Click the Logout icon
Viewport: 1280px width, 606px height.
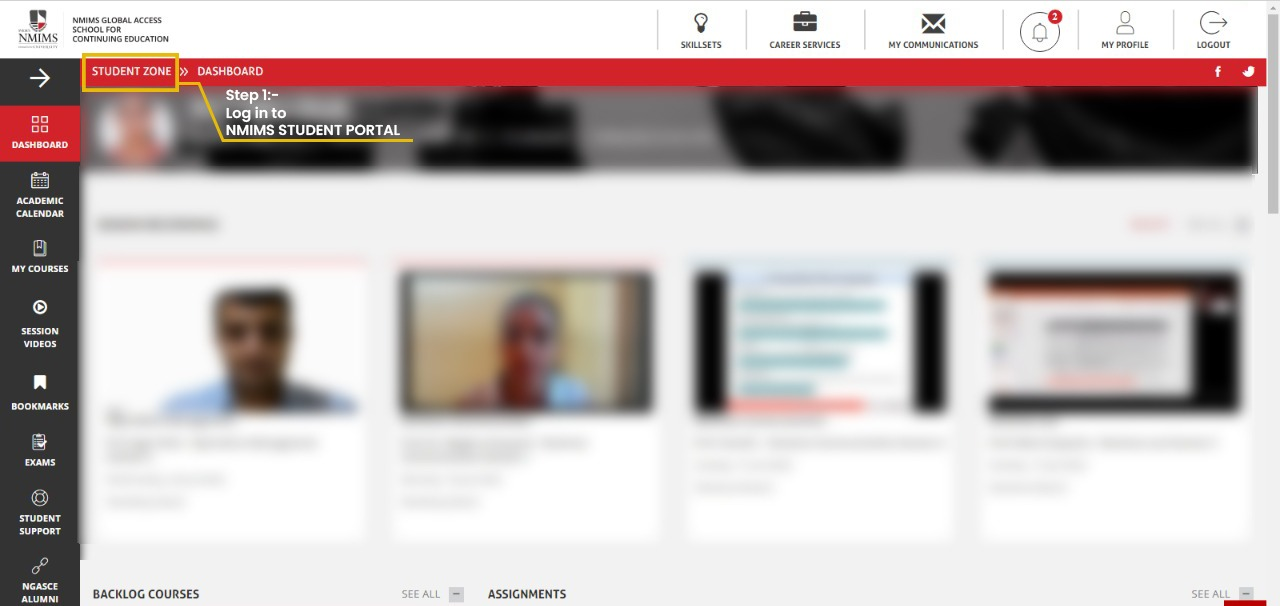(x=1213, y=22)
